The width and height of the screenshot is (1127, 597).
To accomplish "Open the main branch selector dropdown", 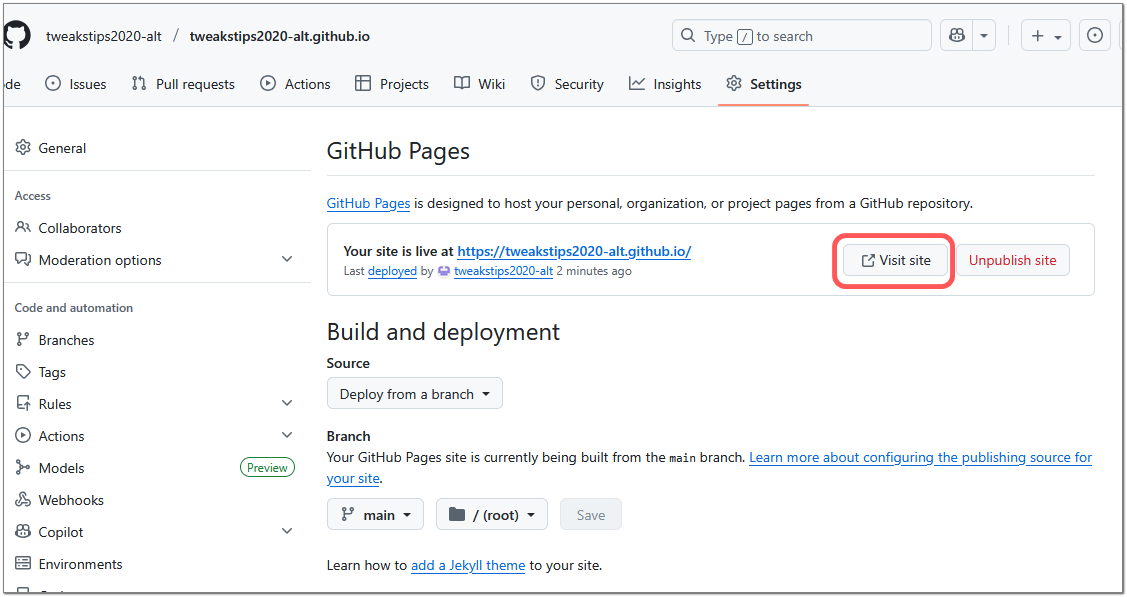I will (375, 514).
